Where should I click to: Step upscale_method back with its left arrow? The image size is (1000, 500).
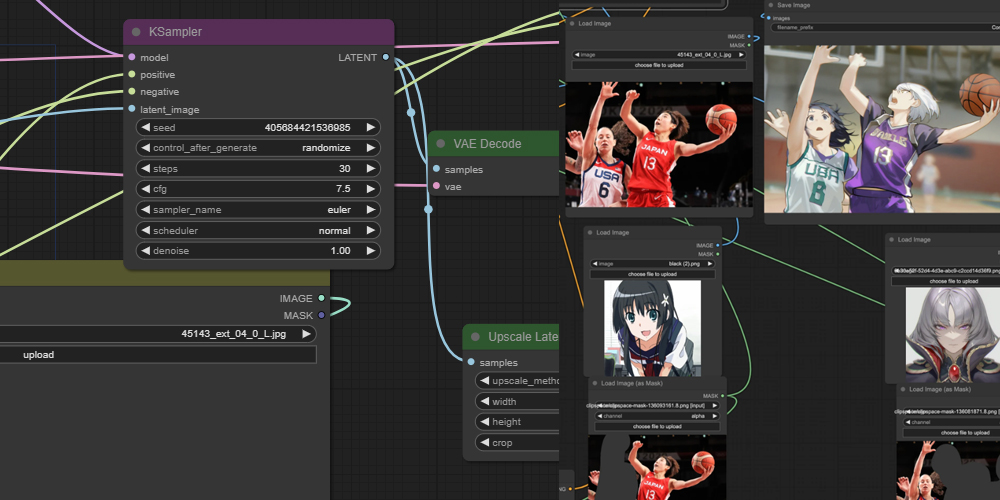click(x=485, y=381)
